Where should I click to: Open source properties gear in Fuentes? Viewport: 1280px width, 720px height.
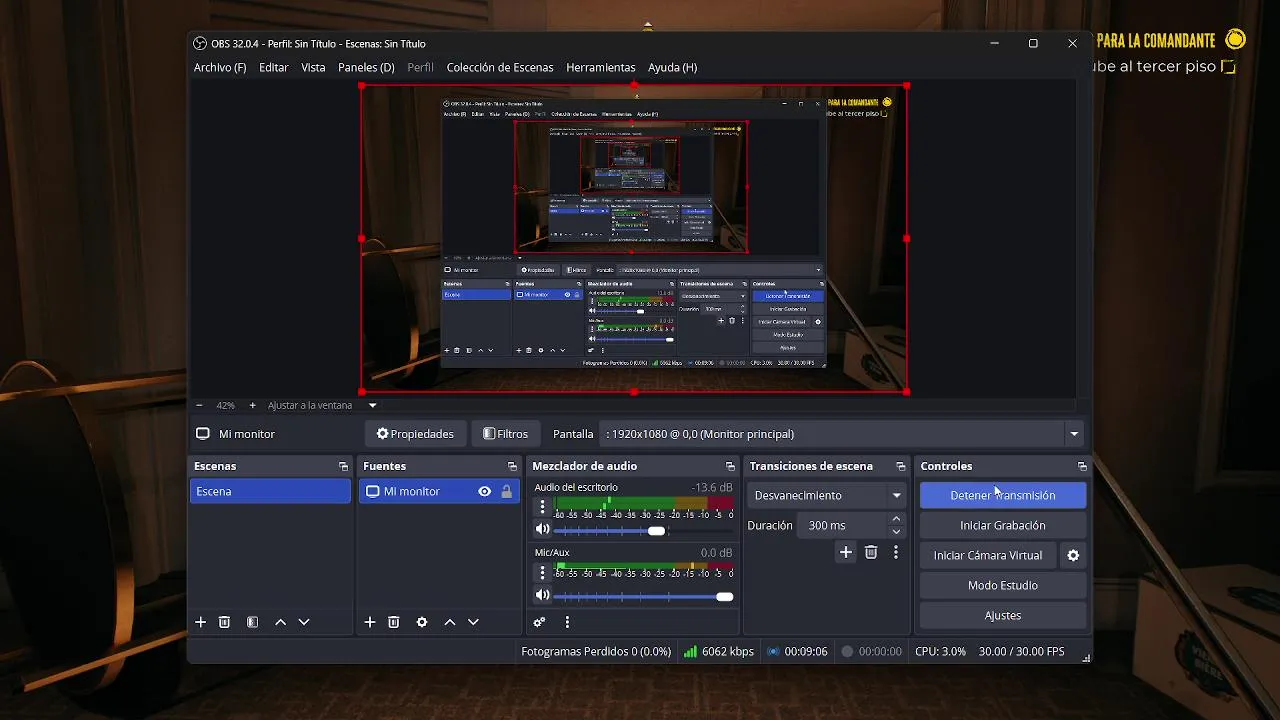(x=422, y=622)
